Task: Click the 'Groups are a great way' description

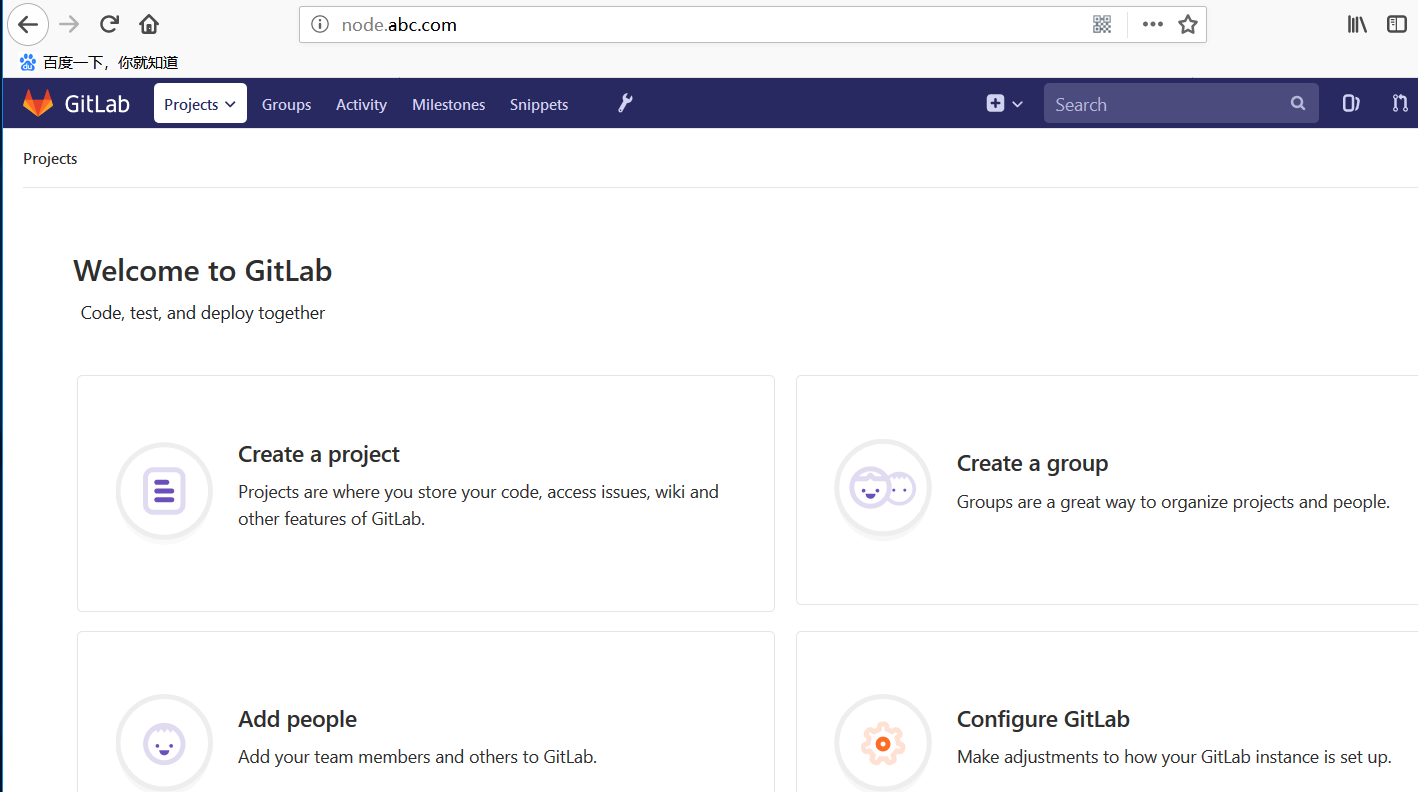Action: pos(1173,502)
